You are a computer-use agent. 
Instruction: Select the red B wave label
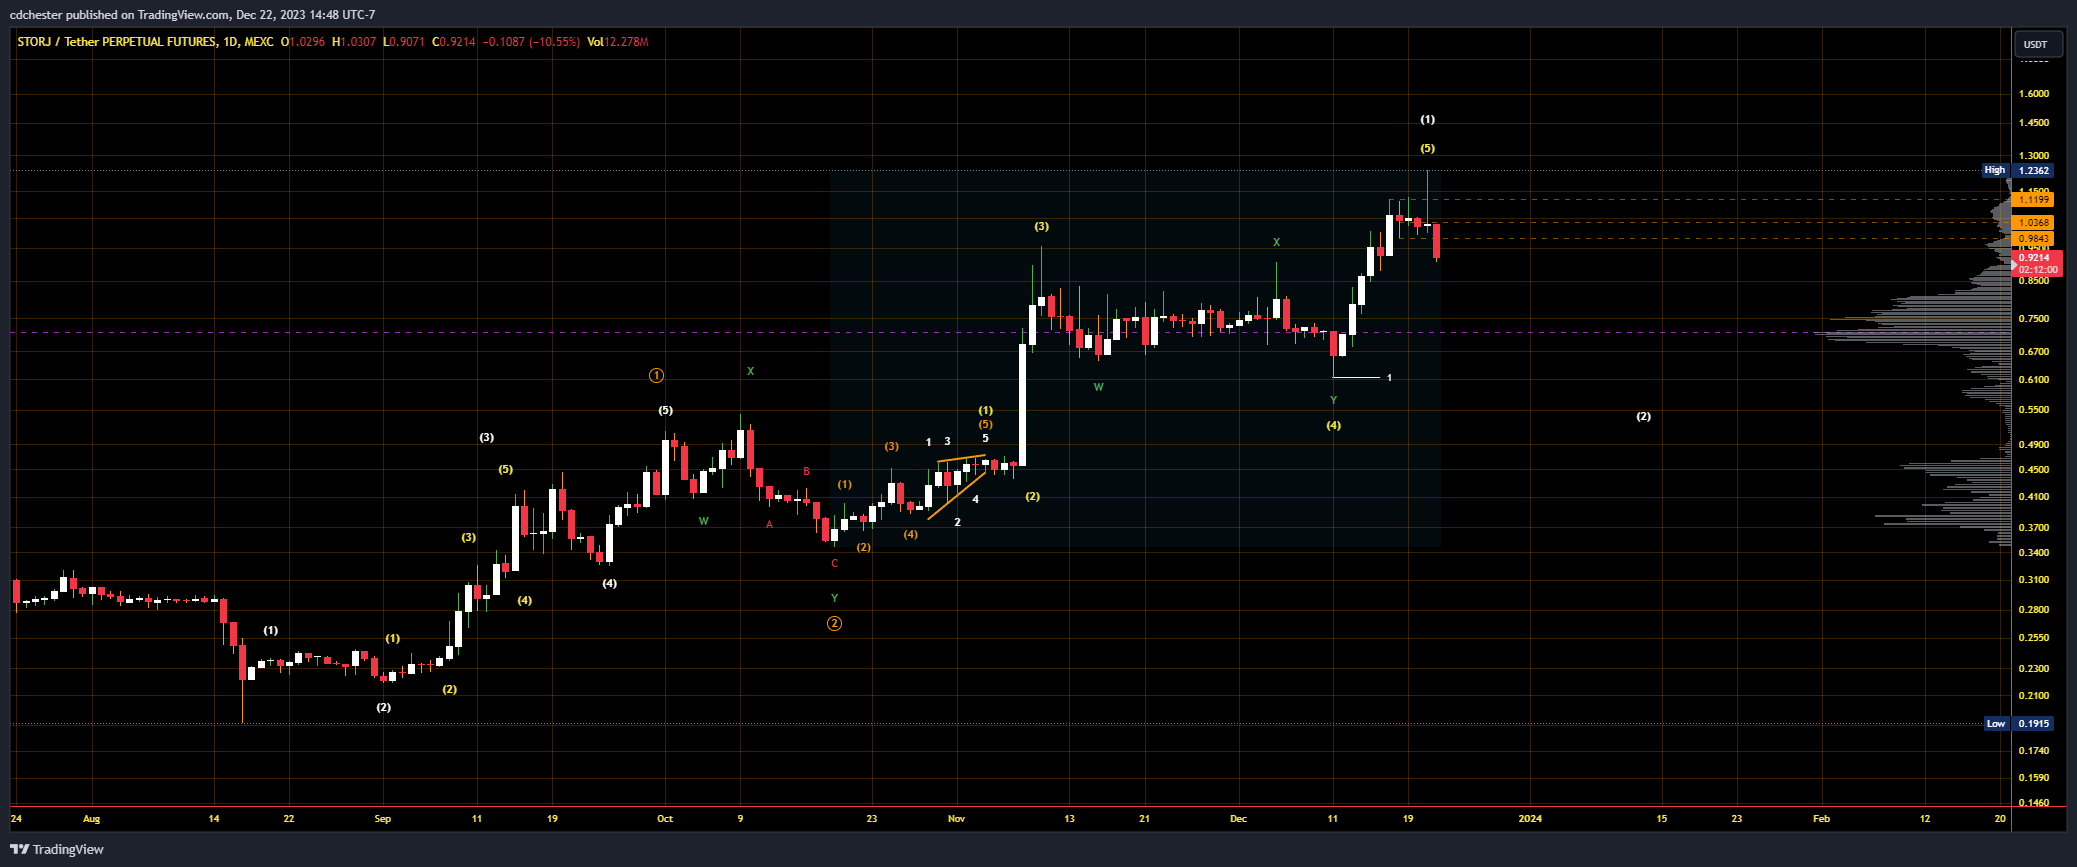click(807, 472)
